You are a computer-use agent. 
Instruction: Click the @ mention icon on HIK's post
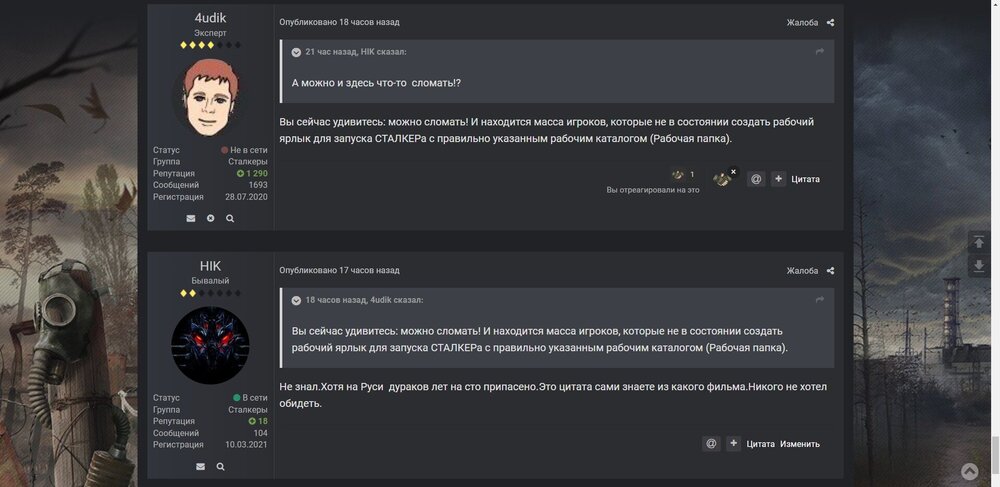[711, 444]
